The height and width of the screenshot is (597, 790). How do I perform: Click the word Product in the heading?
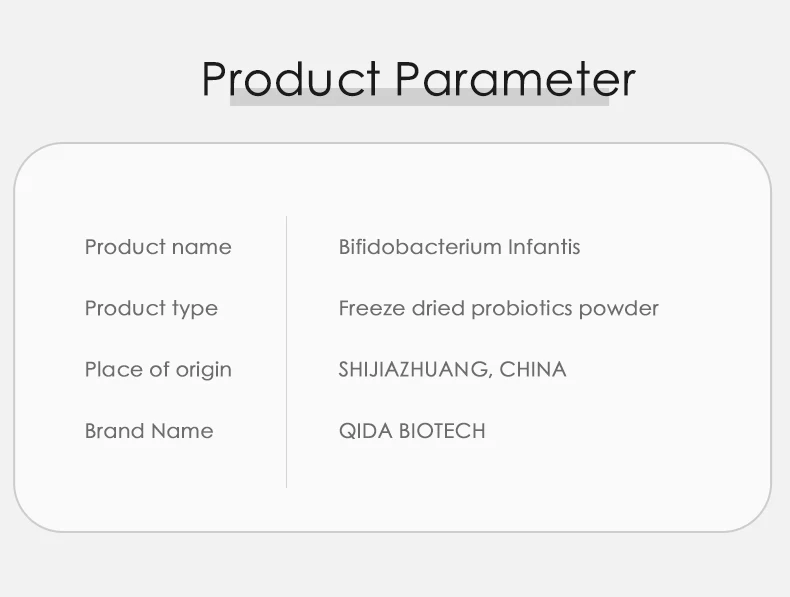[291, 78]
